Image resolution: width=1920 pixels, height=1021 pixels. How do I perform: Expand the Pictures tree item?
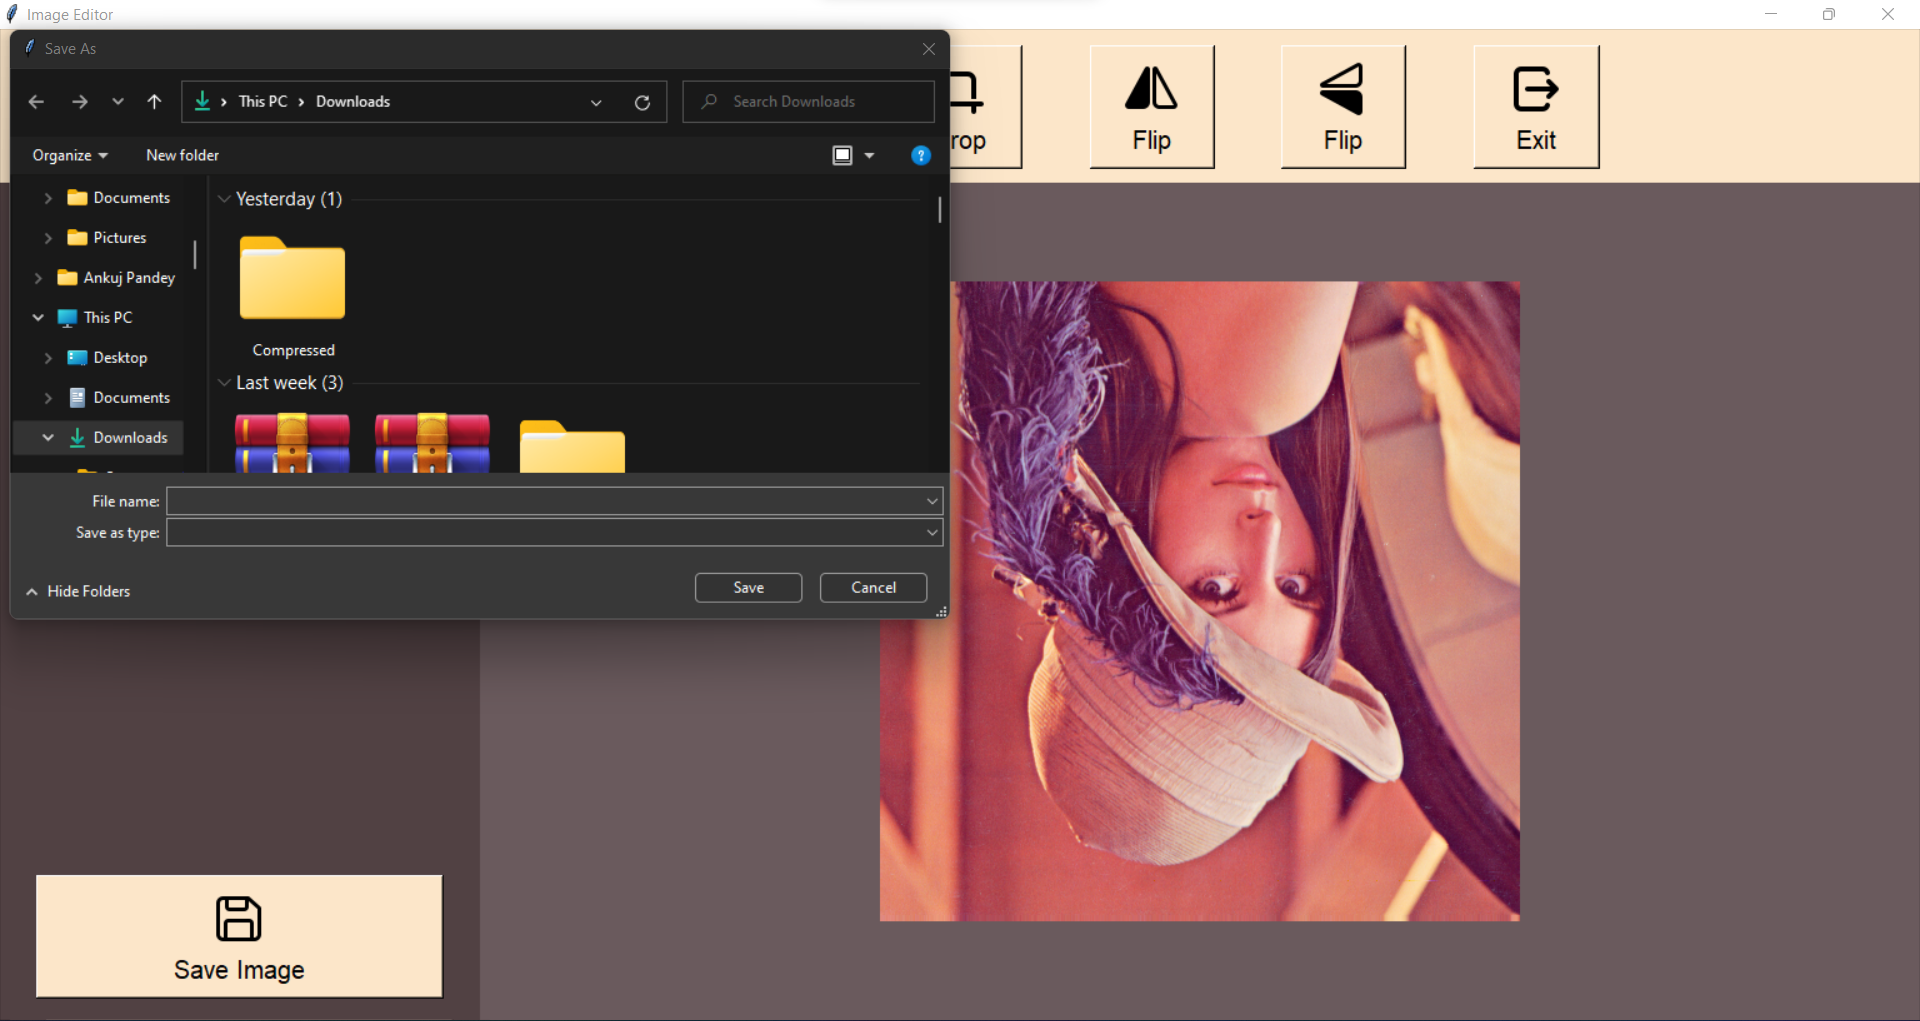coord(48,238)
